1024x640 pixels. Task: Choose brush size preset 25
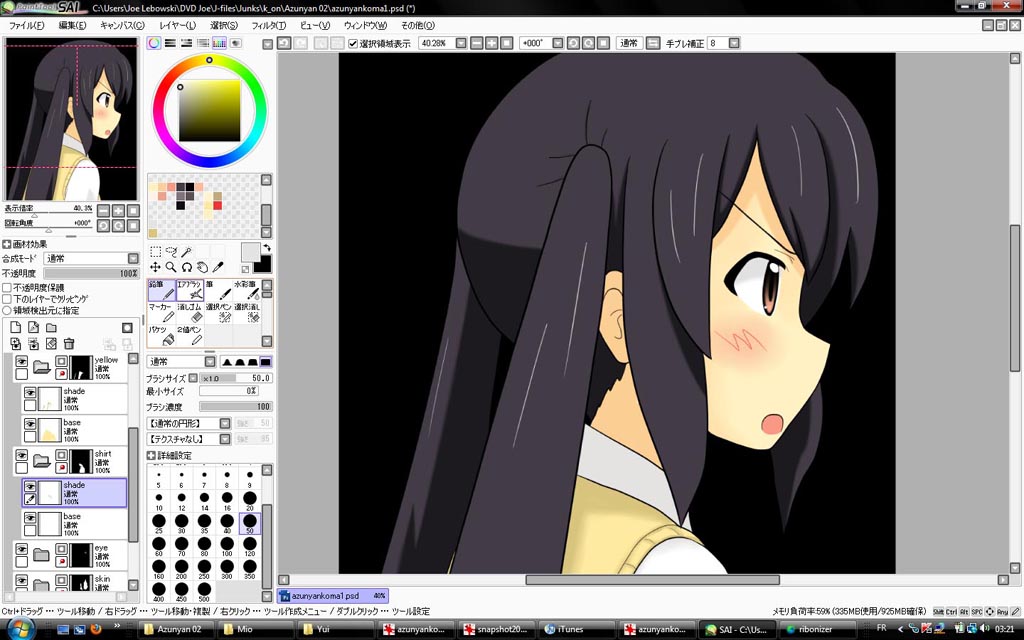159,523
